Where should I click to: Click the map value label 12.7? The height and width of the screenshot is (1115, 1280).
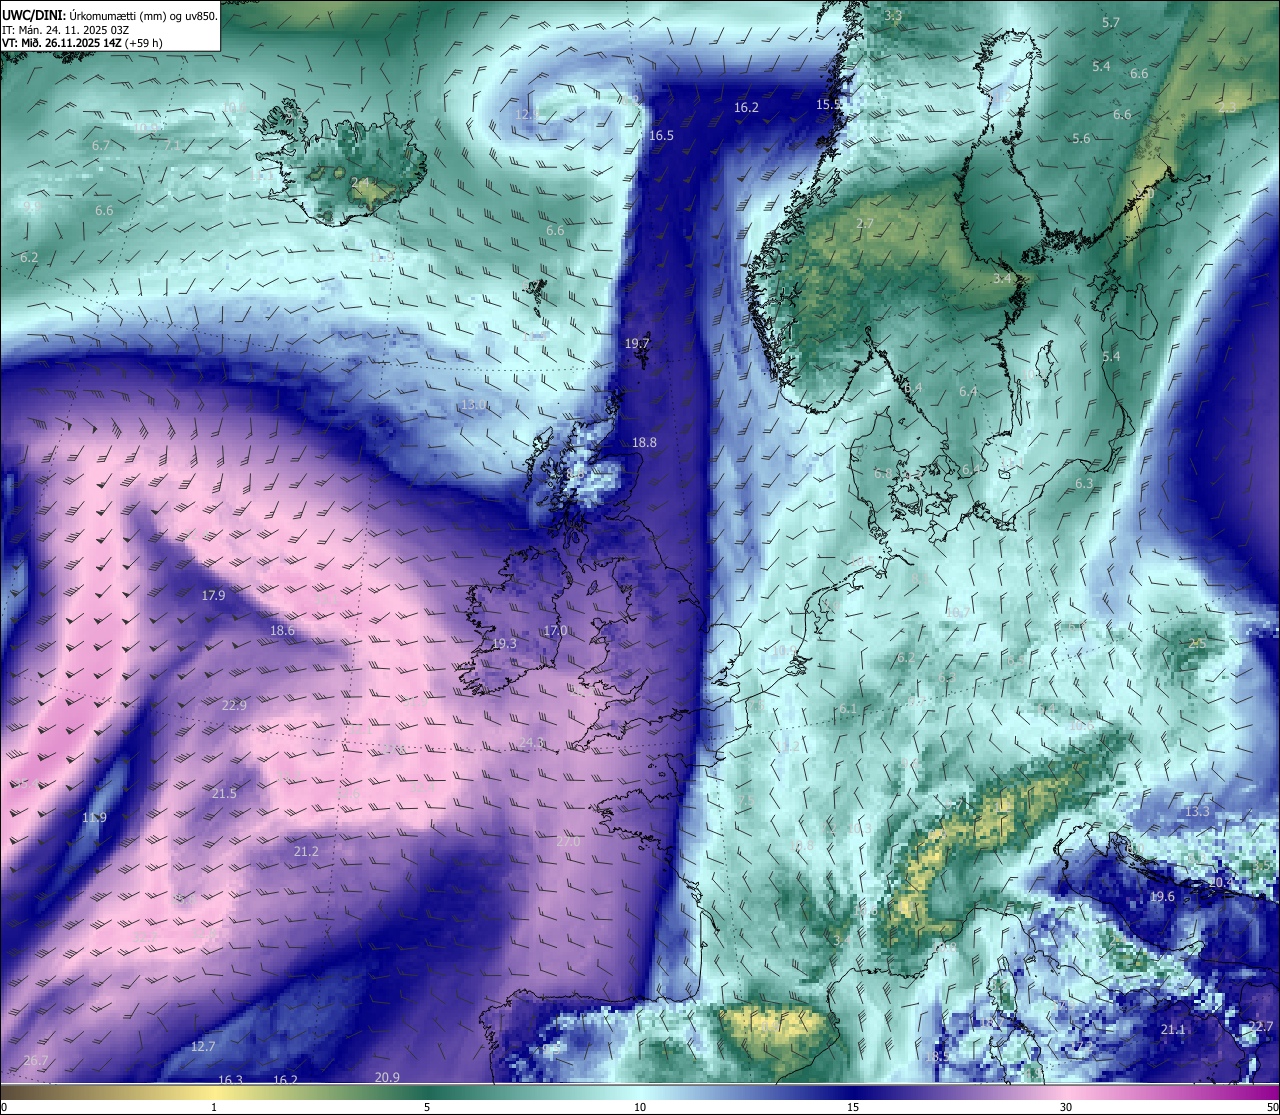[203, 1047]
